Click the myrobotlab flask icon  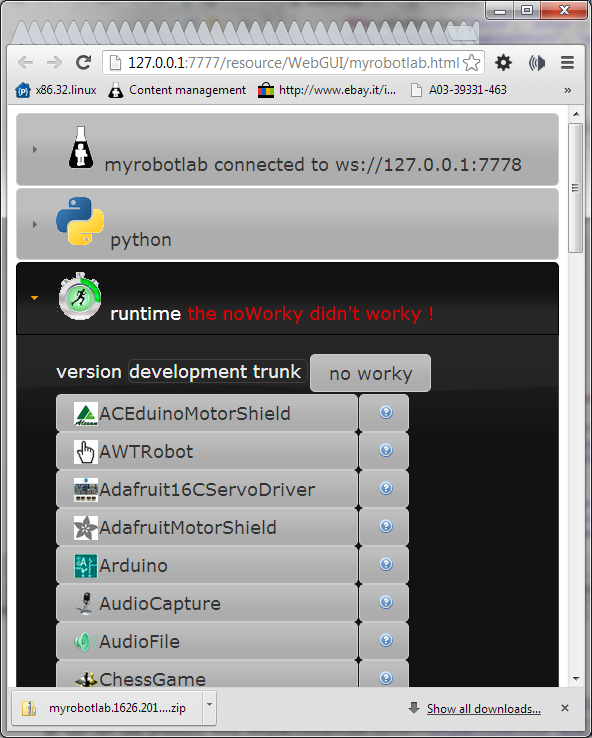(x=81, y=147)
